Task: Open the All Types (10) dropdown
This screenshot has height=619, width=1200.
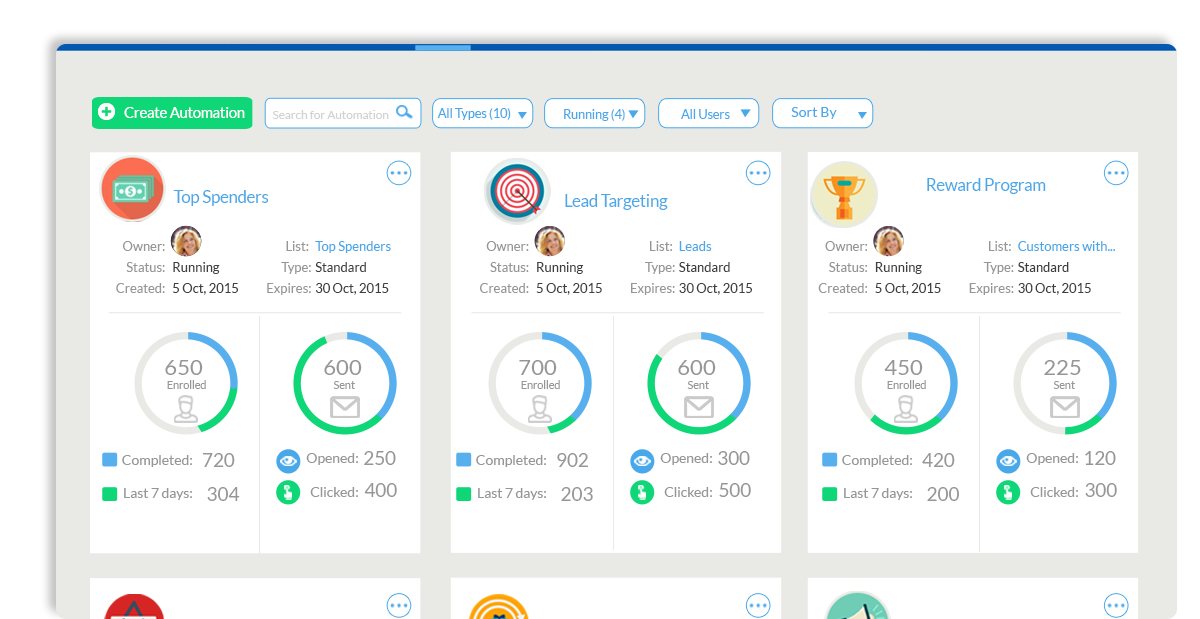Action: coord(482,113)
